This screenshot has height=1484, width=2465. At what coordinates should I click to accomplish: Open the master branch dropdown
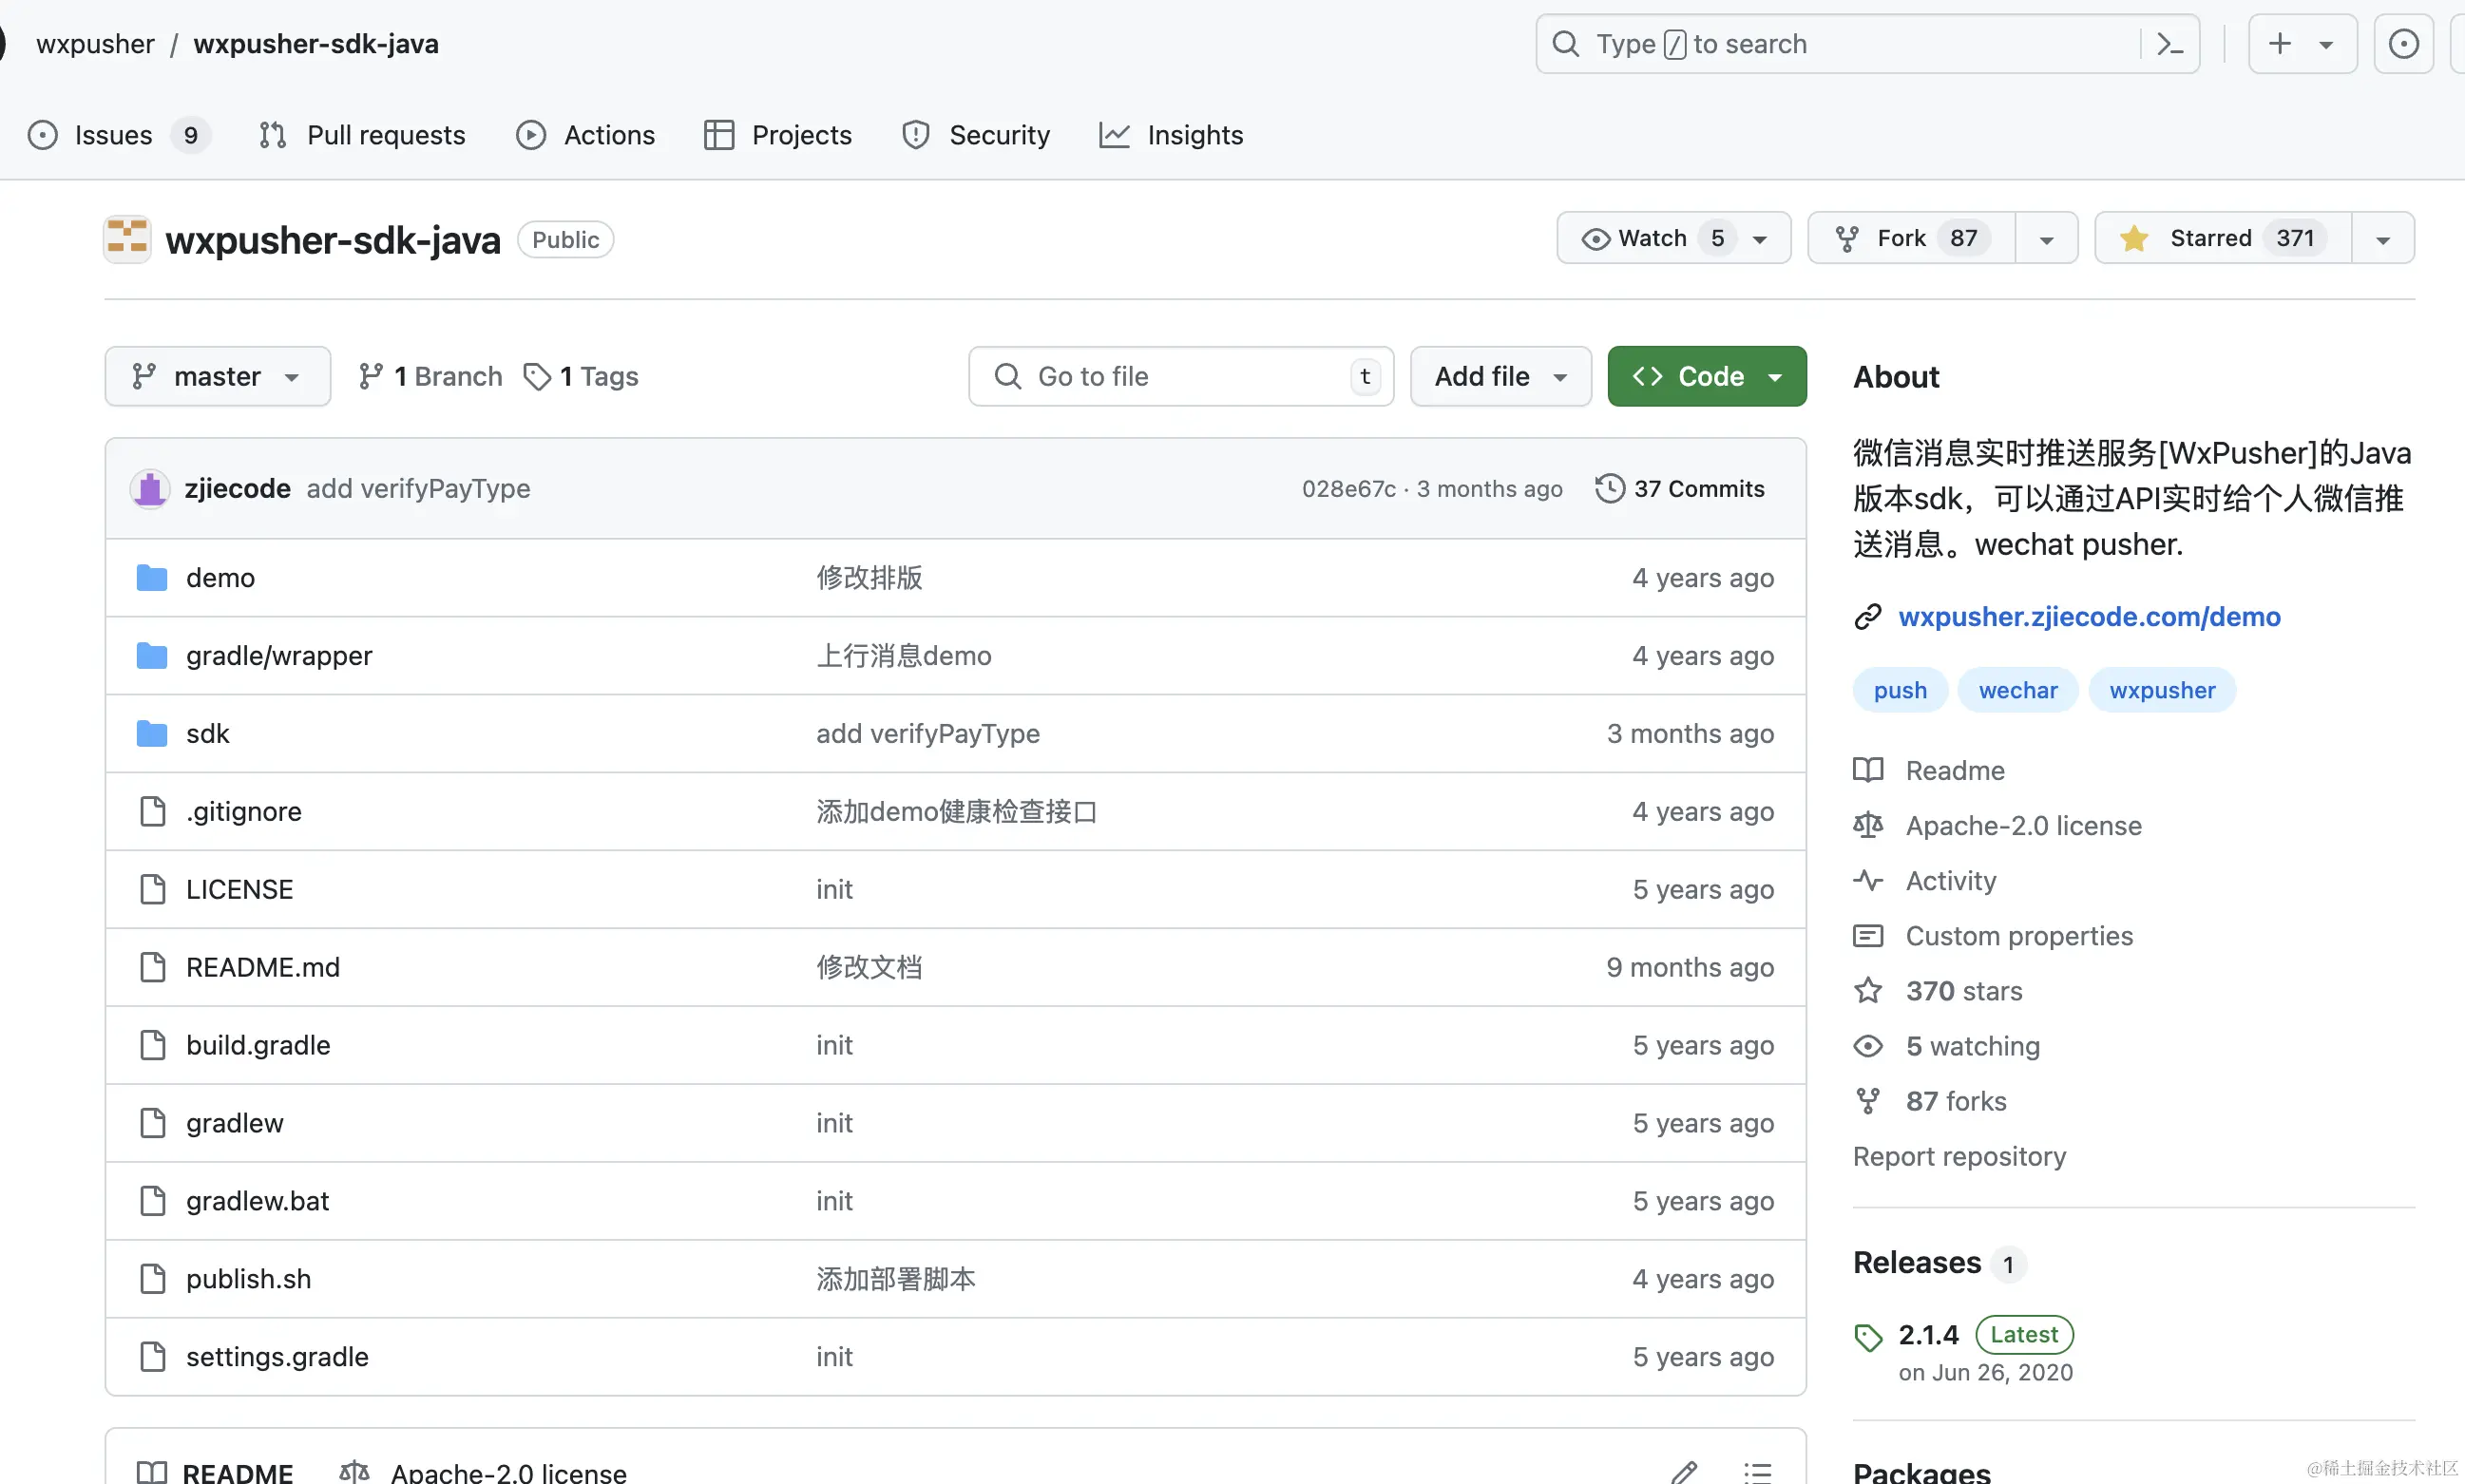pos(217,376)
